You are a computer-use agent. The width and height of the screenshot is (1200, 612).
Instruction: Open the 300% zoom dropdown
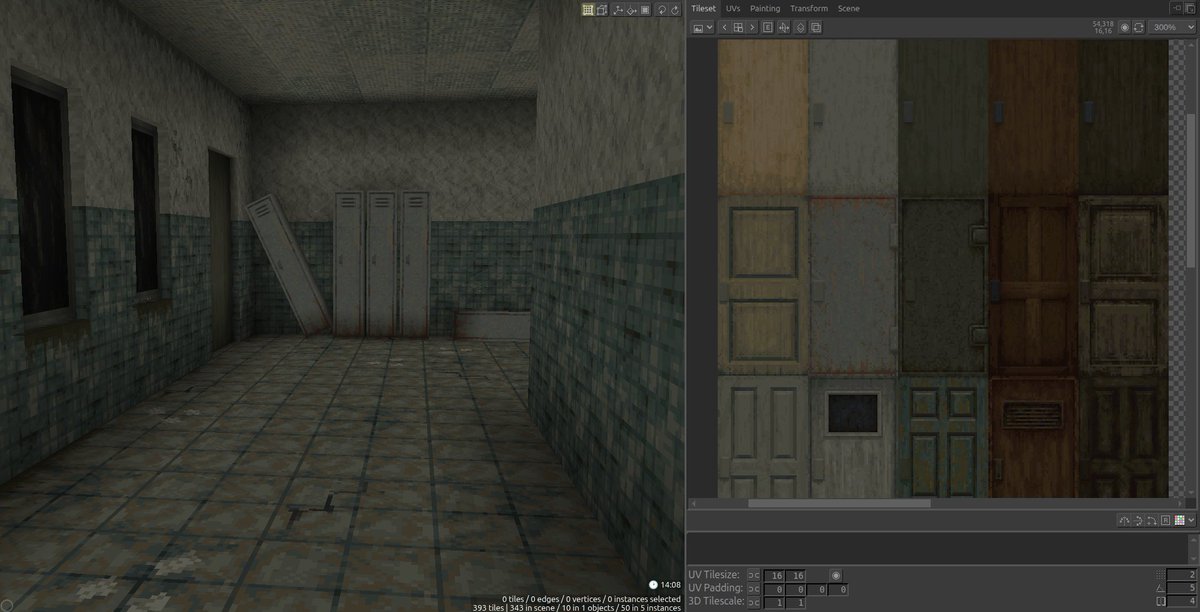coord(1172,27)
